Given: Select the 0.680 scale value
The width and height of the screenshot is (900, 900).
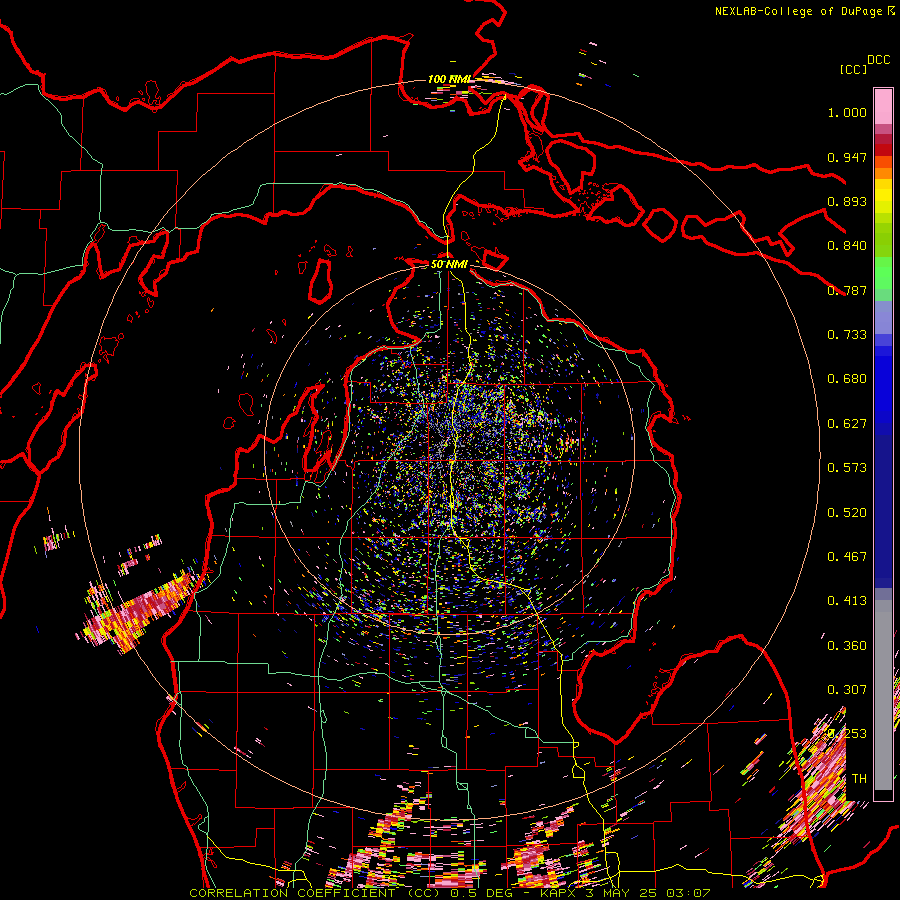Looking at the screenshot, I should (x=847, y=379).
